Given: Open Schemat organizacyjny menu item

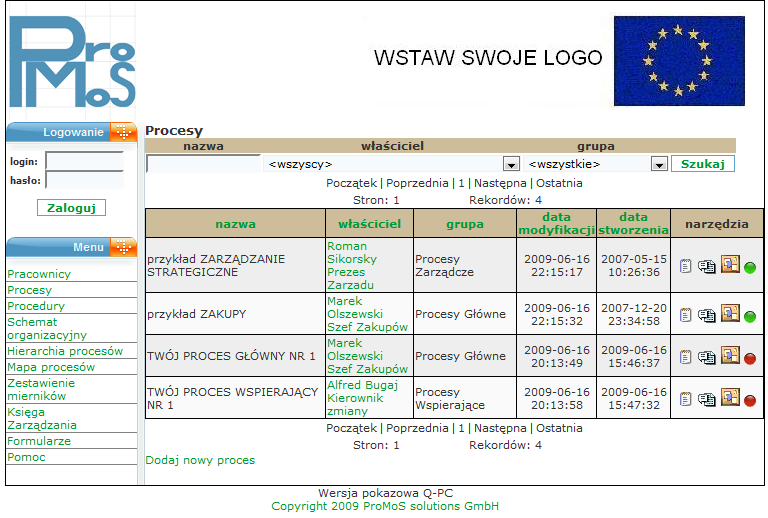Looking at the screenshot, I should (x=47, y=329).
